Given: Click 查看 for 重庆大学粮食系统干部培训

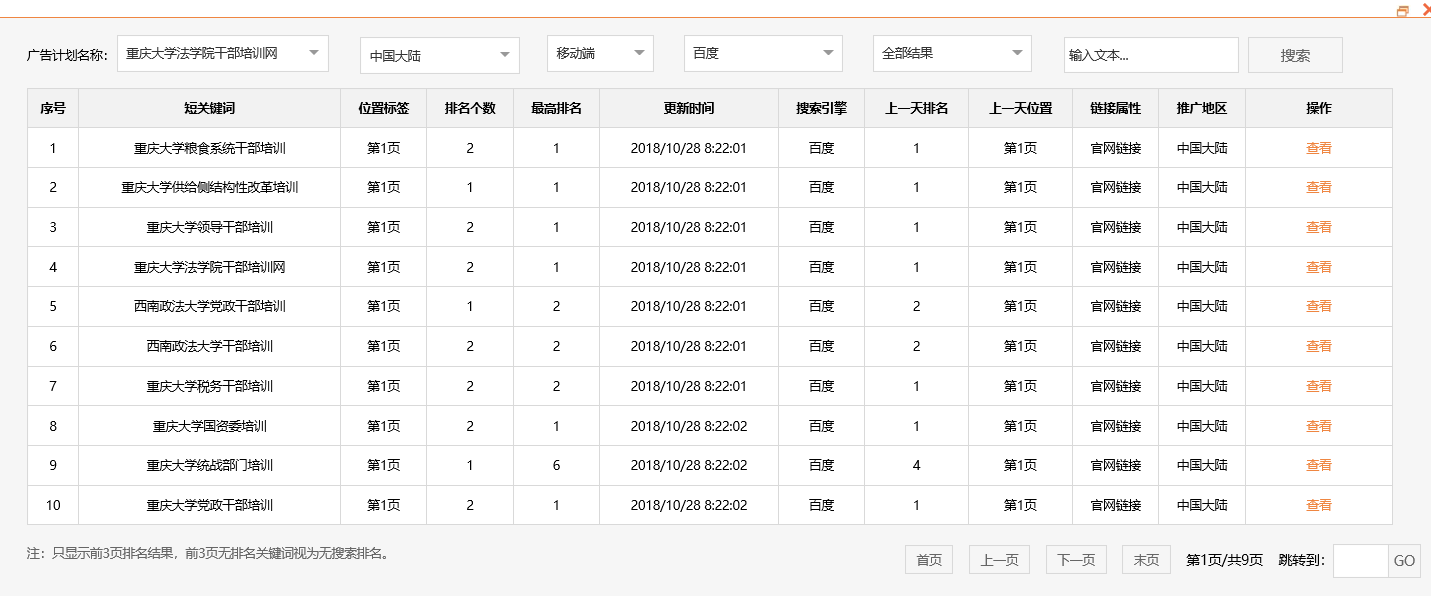Looking at the screenshot, I should point(1318,148).
